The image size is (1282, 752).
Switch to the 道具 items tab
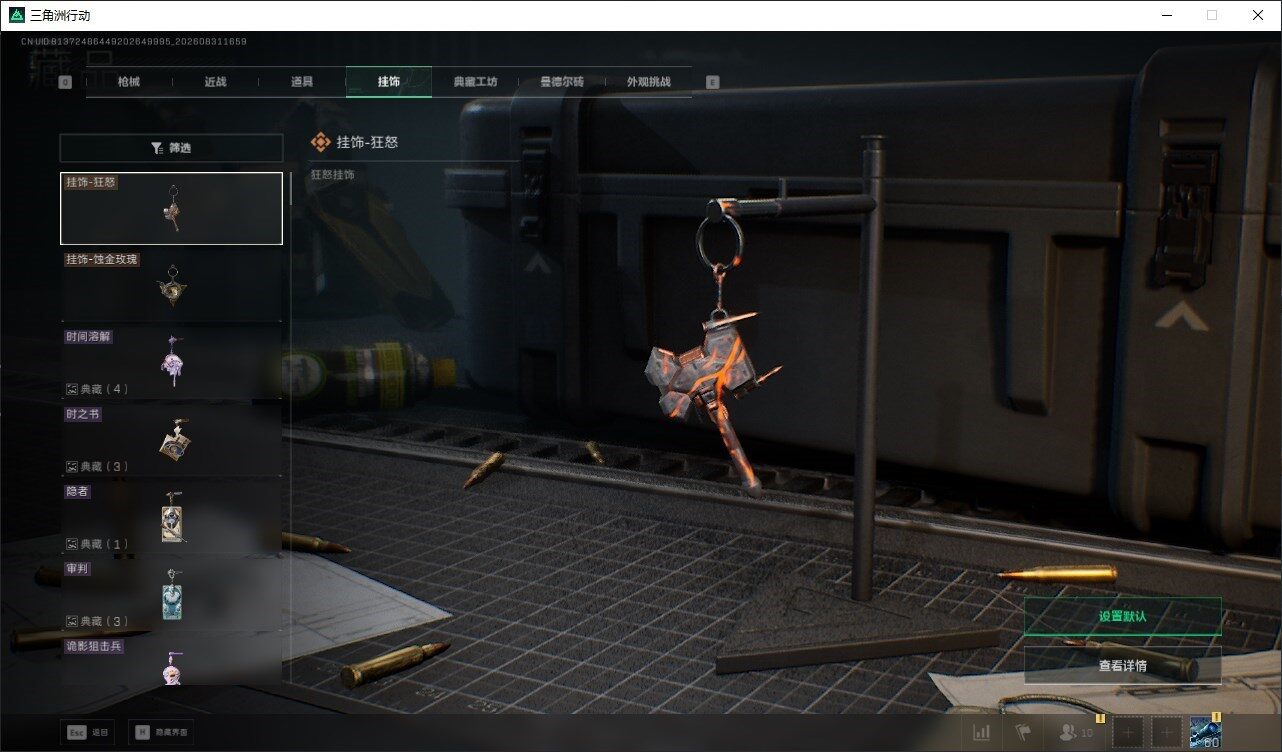pyautogui.click(x=301, y=82)
